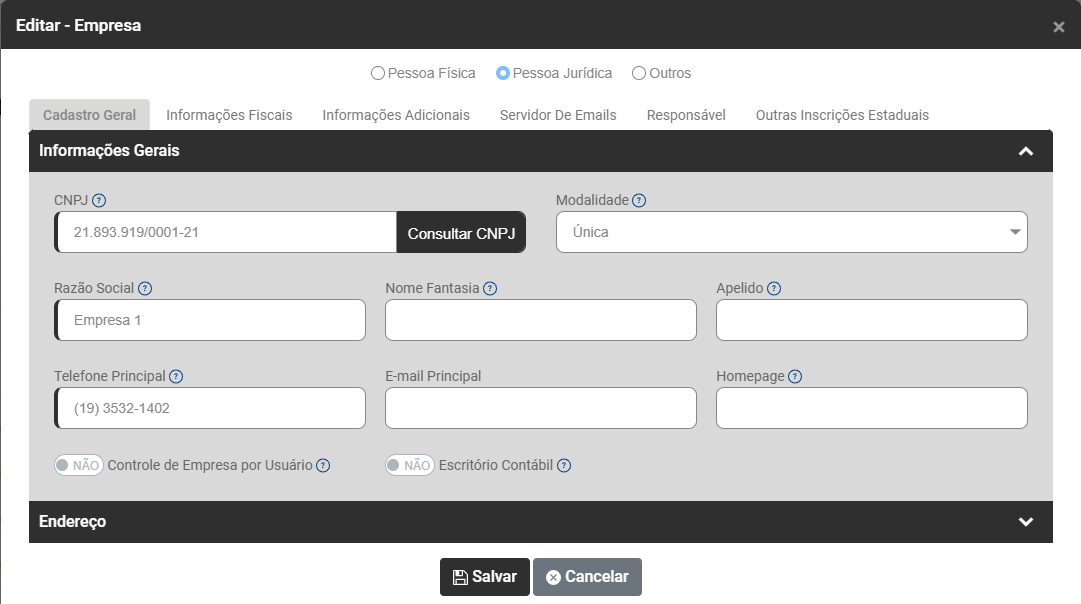Open the Modalidade dropdown
Viewport: 1081px width, 604px height.
coord(791,232)
